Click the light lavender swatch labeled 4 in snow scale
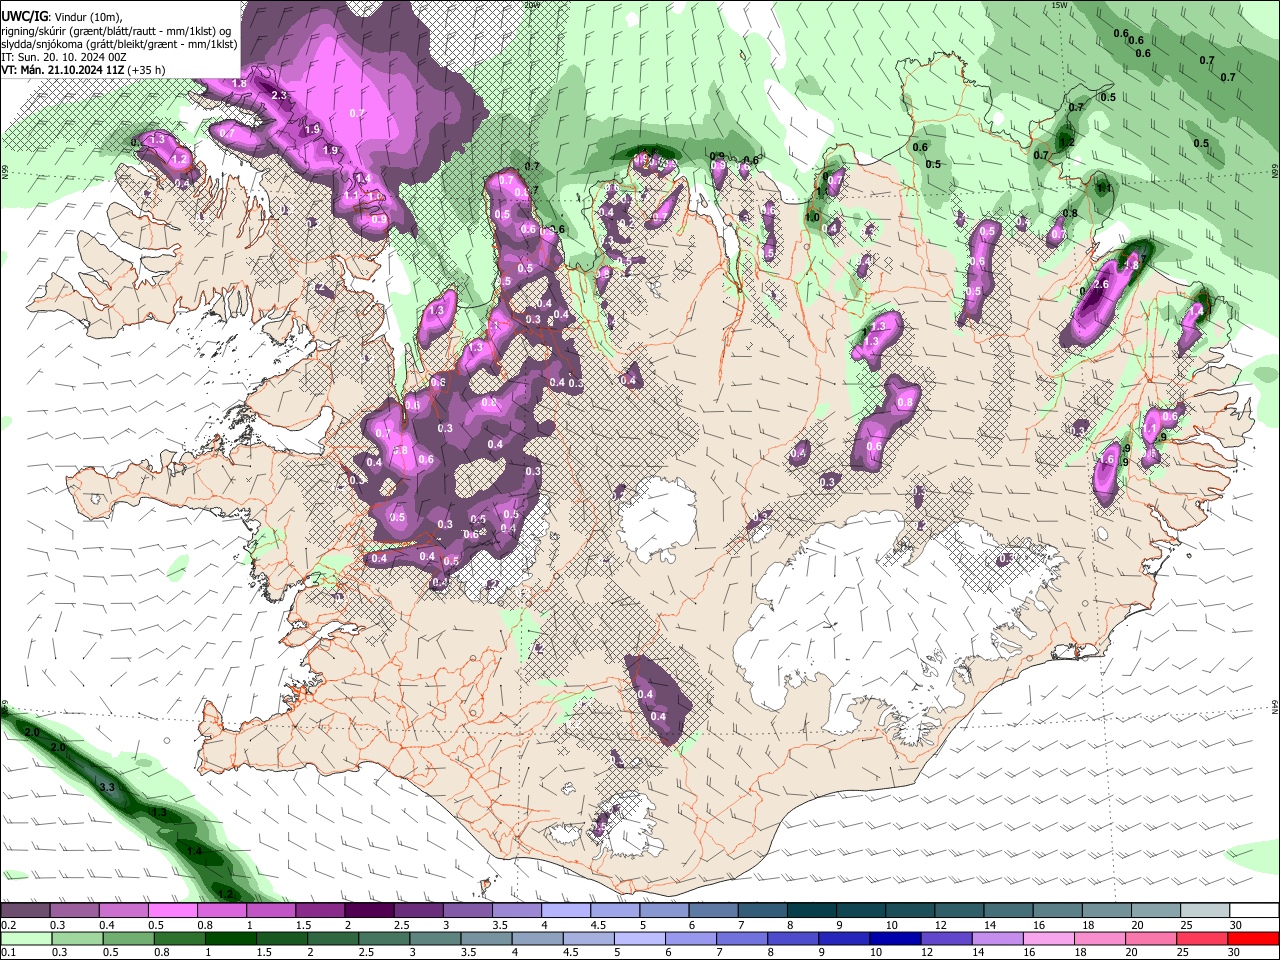Viewport: 1280px width, 960px height. 566,911
